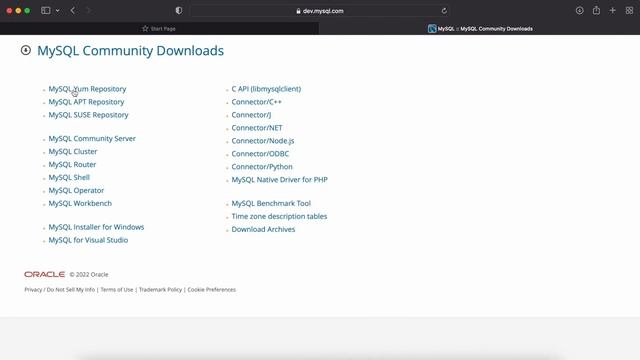640x360 pixels.
Task: Open Terms of Use footer link
Action: click(117, 290)
